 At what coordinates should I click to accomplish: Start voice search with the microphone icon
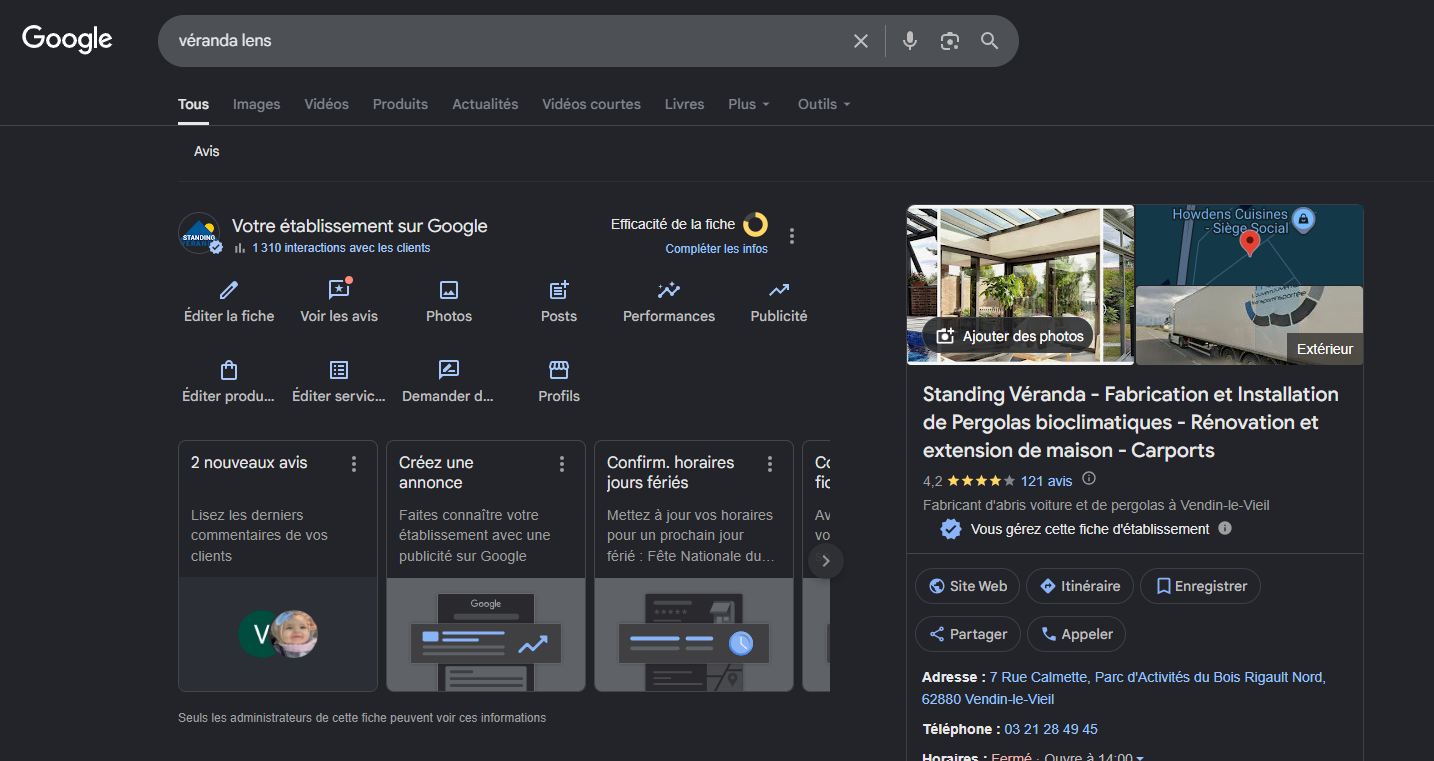910,41
